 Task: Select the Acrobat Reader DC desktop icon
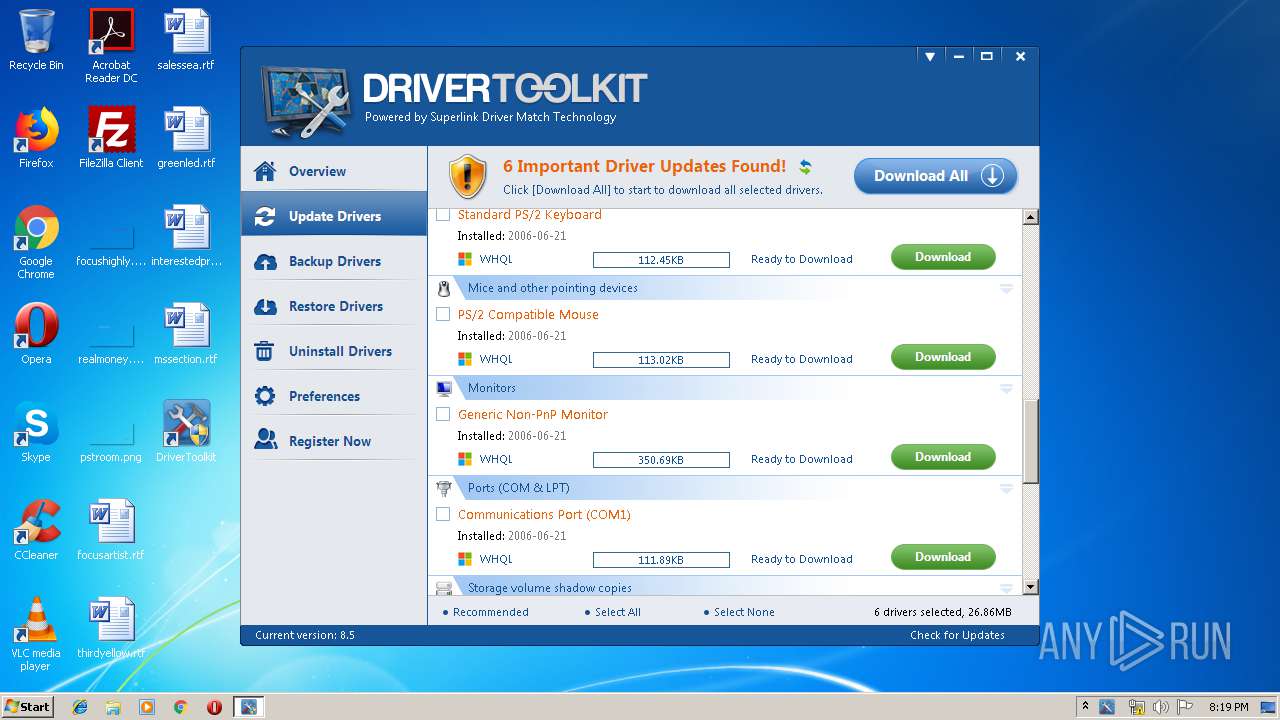coord(111,46)
